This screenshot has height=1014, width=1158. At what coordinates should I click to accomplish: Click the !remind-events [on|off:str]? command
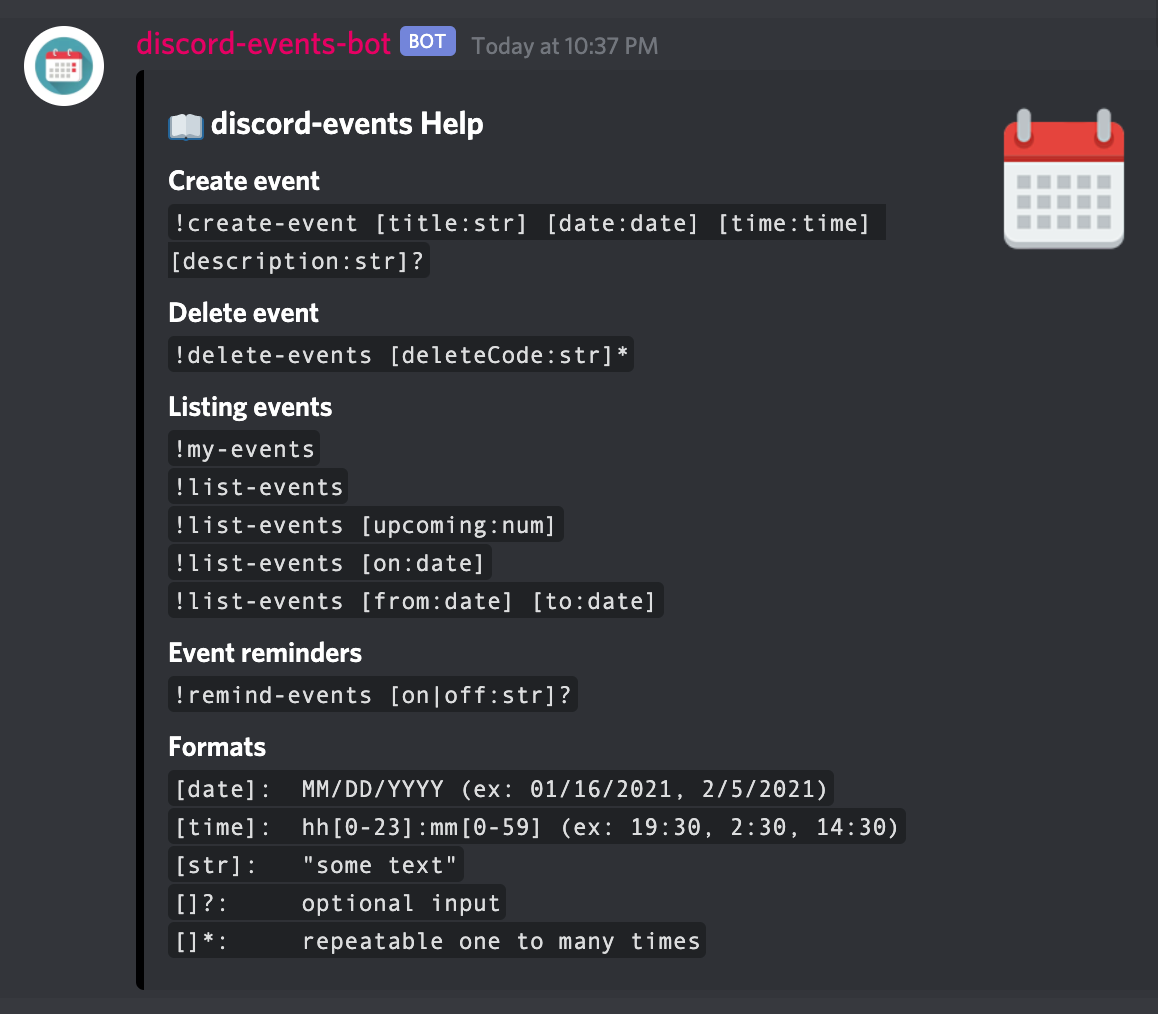pyautogui.click(x=373, y=694)
